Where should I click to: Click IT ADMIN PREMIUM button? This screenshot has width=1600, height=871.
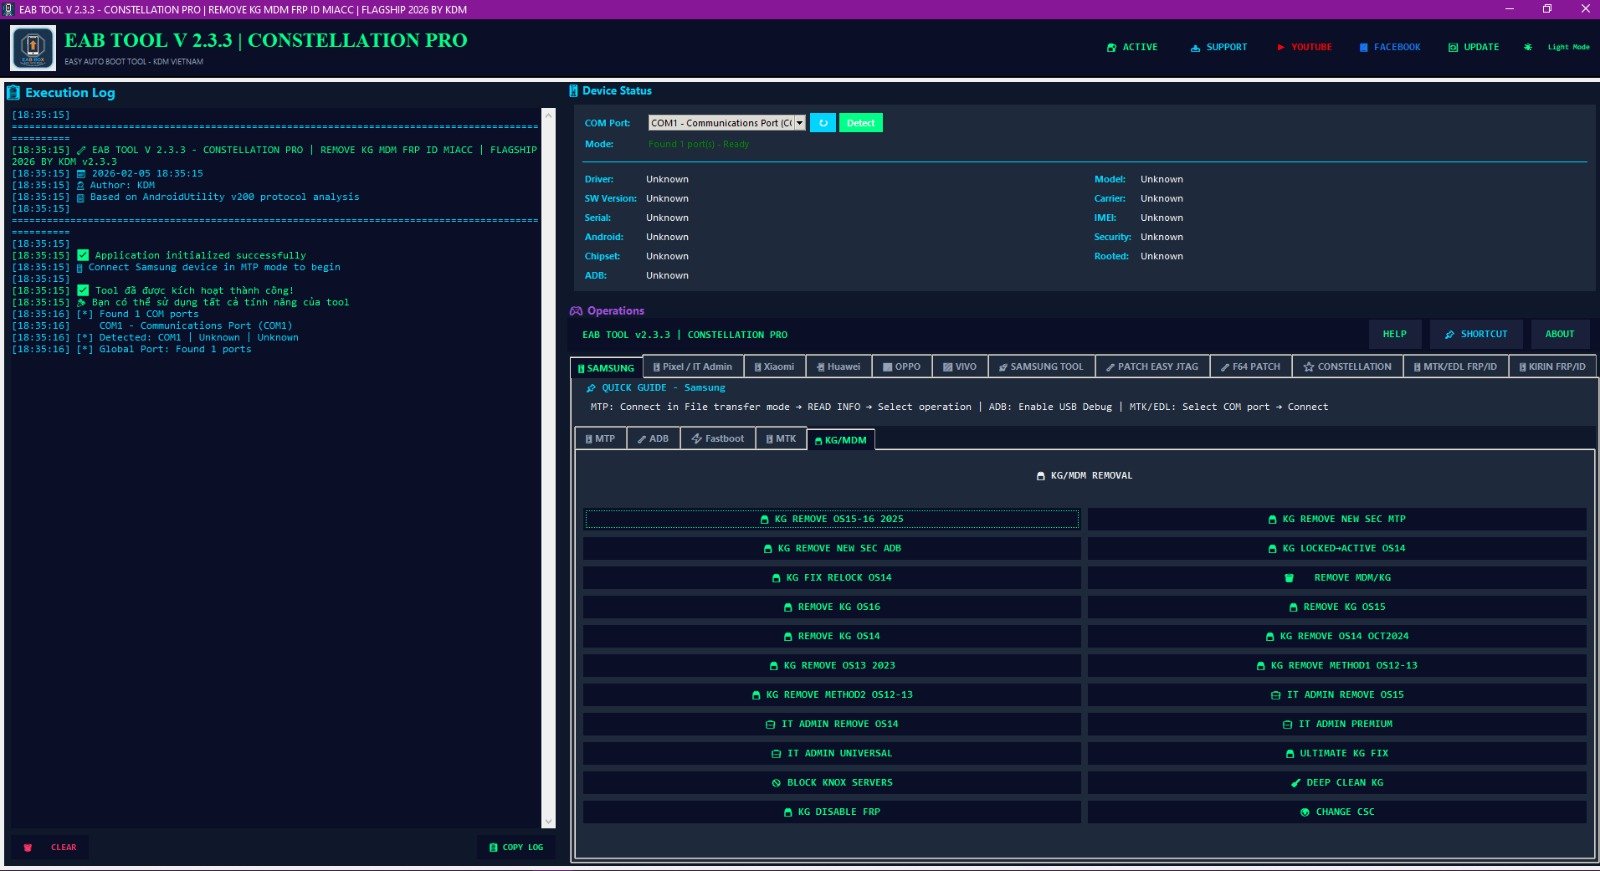coord(1337,724)
